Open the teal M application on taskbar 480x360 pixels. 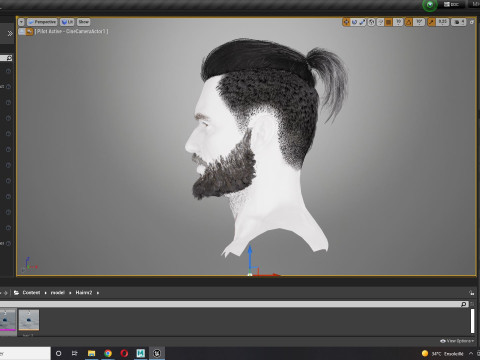coord(141,353)
